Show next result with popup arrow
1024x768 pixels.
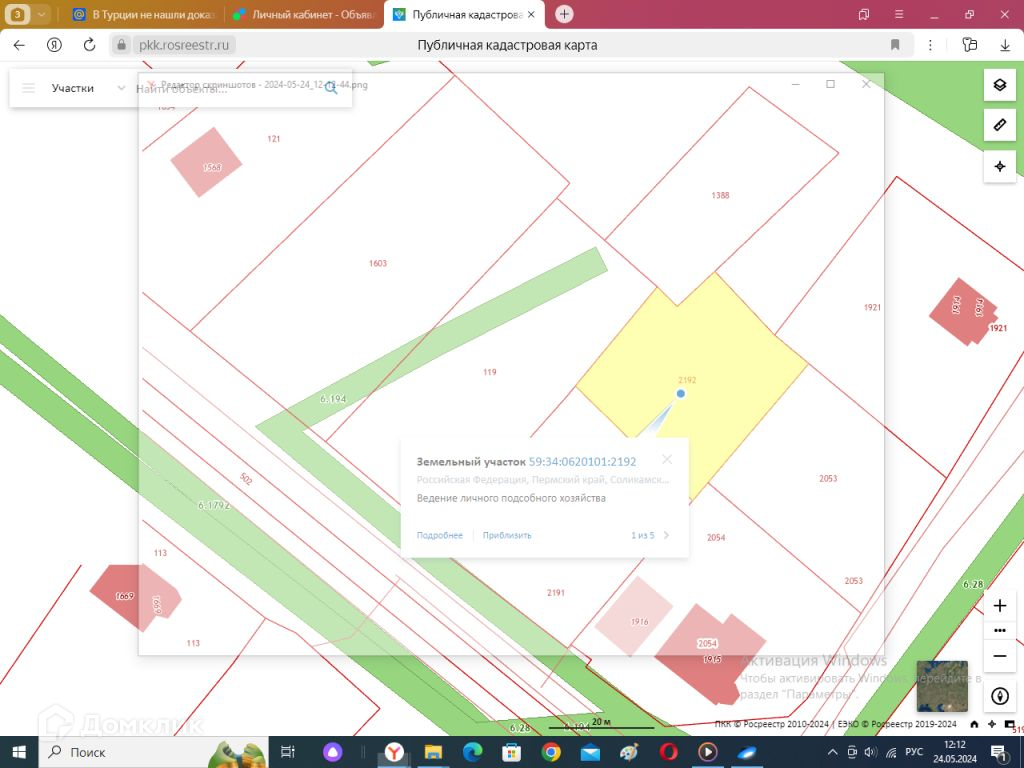[x=667, y=535]
